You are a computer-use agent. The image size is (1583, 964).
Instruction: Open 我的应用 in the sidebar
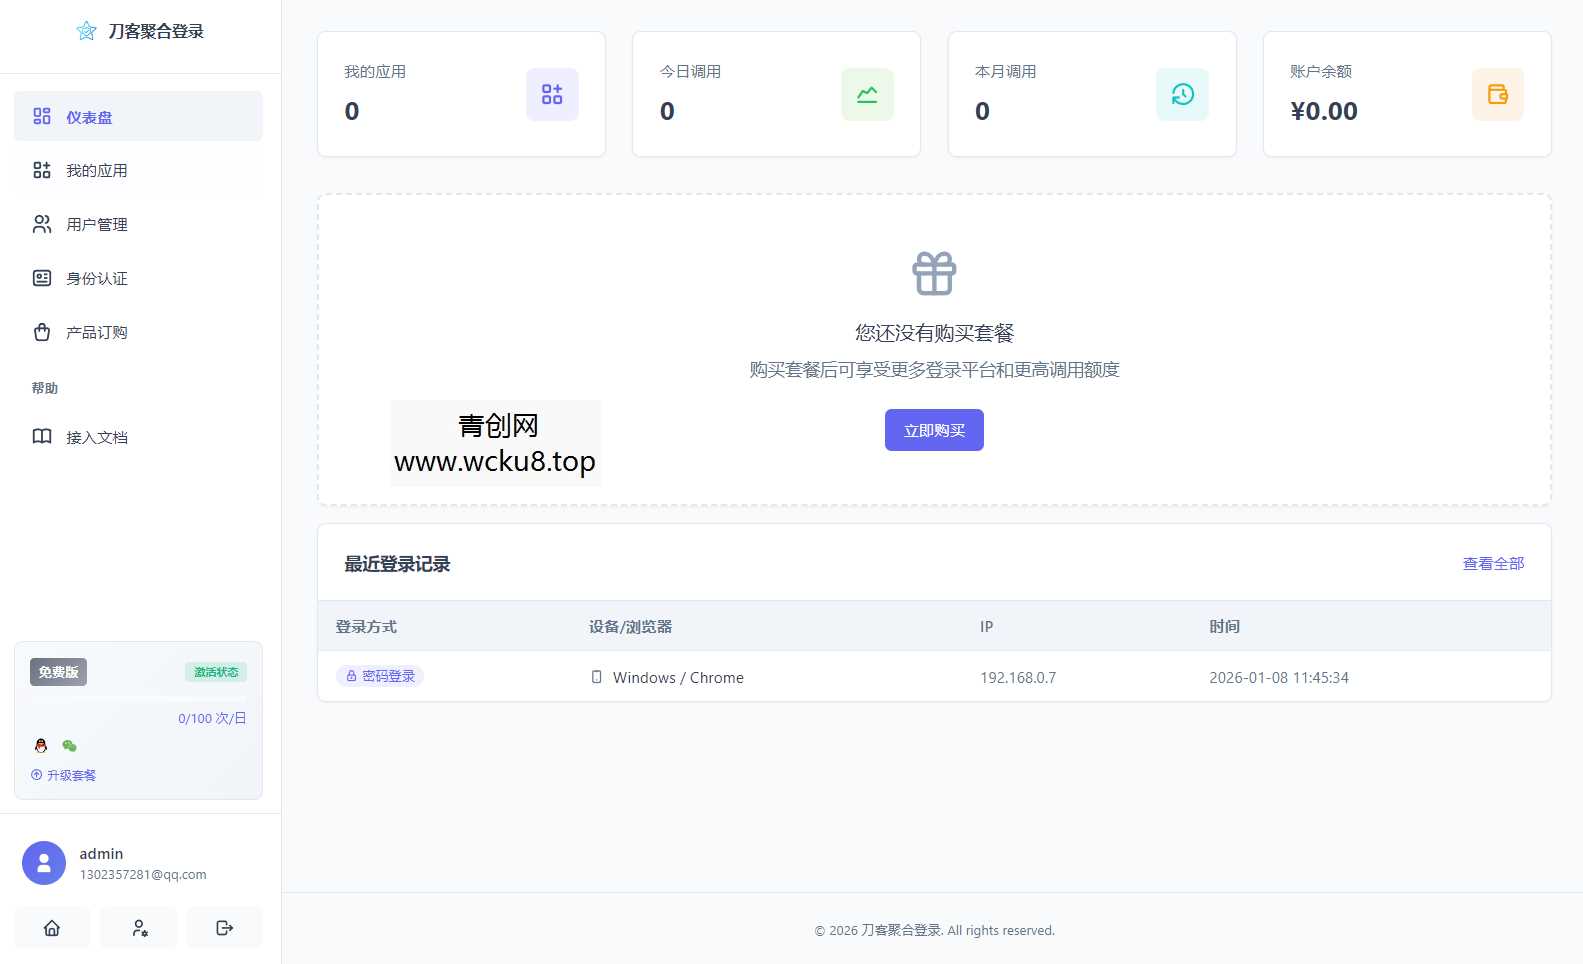pos(138,170)
